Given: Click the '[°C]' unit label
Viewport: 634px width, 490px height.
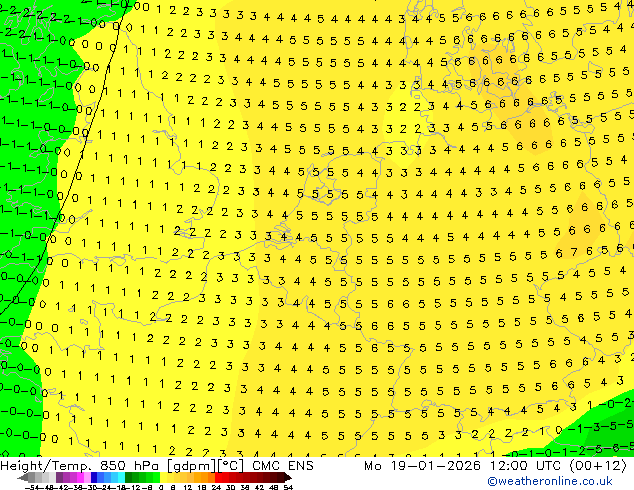Looking at the screenshot, I should [230, 466].
